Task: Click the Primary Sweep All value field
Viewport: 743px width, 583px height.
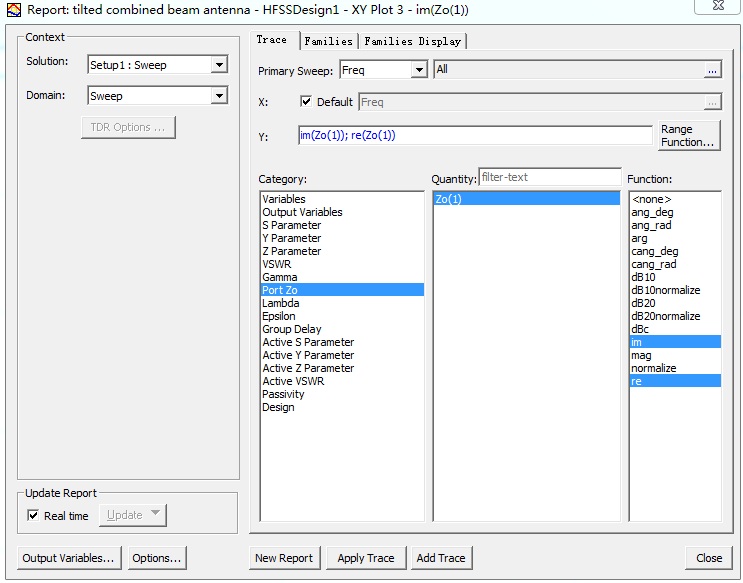Action: [569, 70]
